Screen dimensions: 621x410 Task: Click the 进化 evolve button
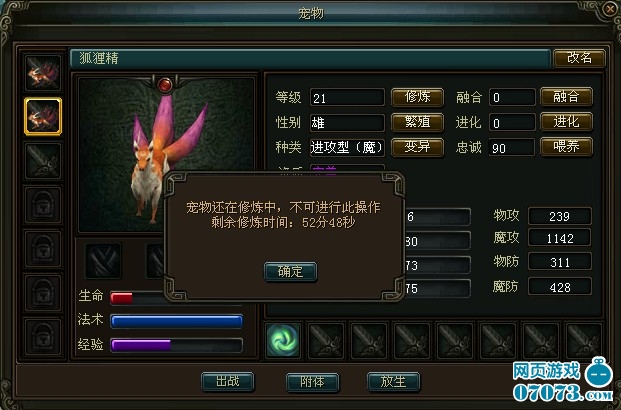tap(566, 122)
